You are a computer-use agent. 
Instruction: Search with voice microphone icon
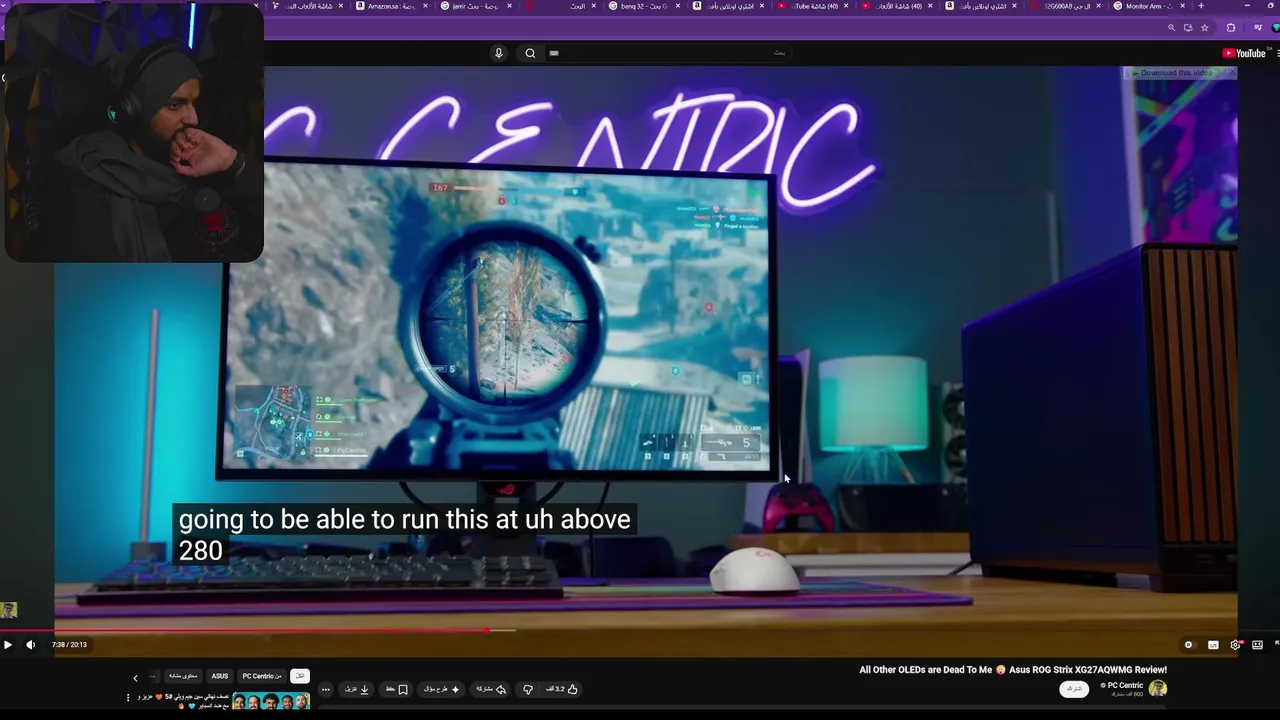498,53
